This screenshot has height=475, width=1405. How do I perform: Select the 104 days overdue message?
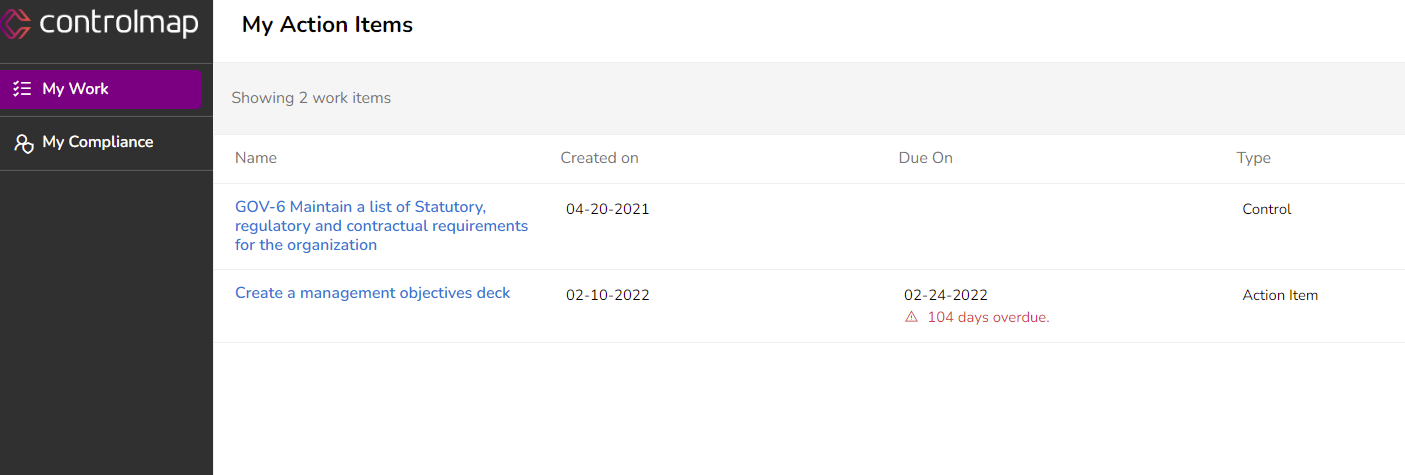(x=988, y=318)
